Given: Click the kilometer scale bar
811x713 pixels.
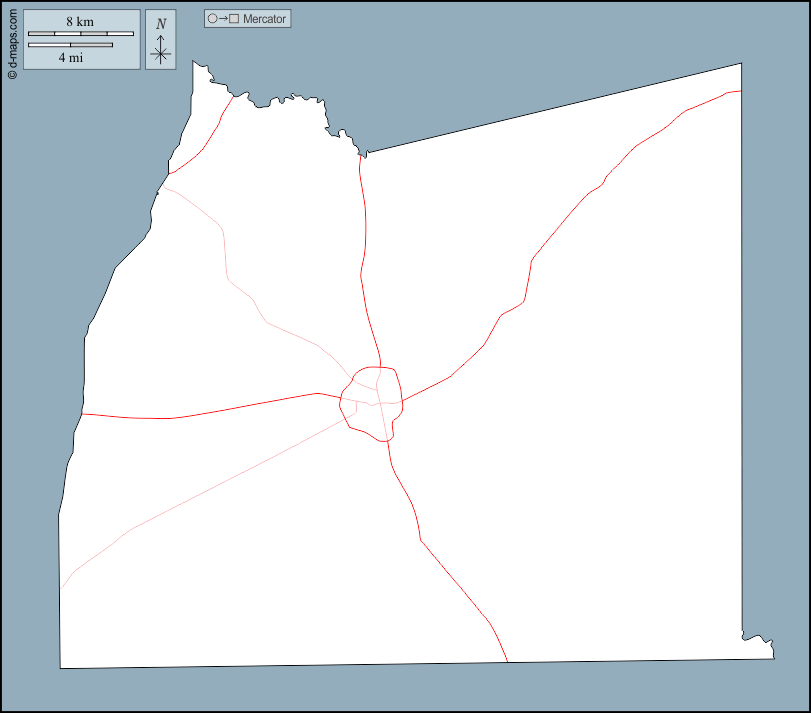Looking at the screenshot, I should [x=80, y=34].
